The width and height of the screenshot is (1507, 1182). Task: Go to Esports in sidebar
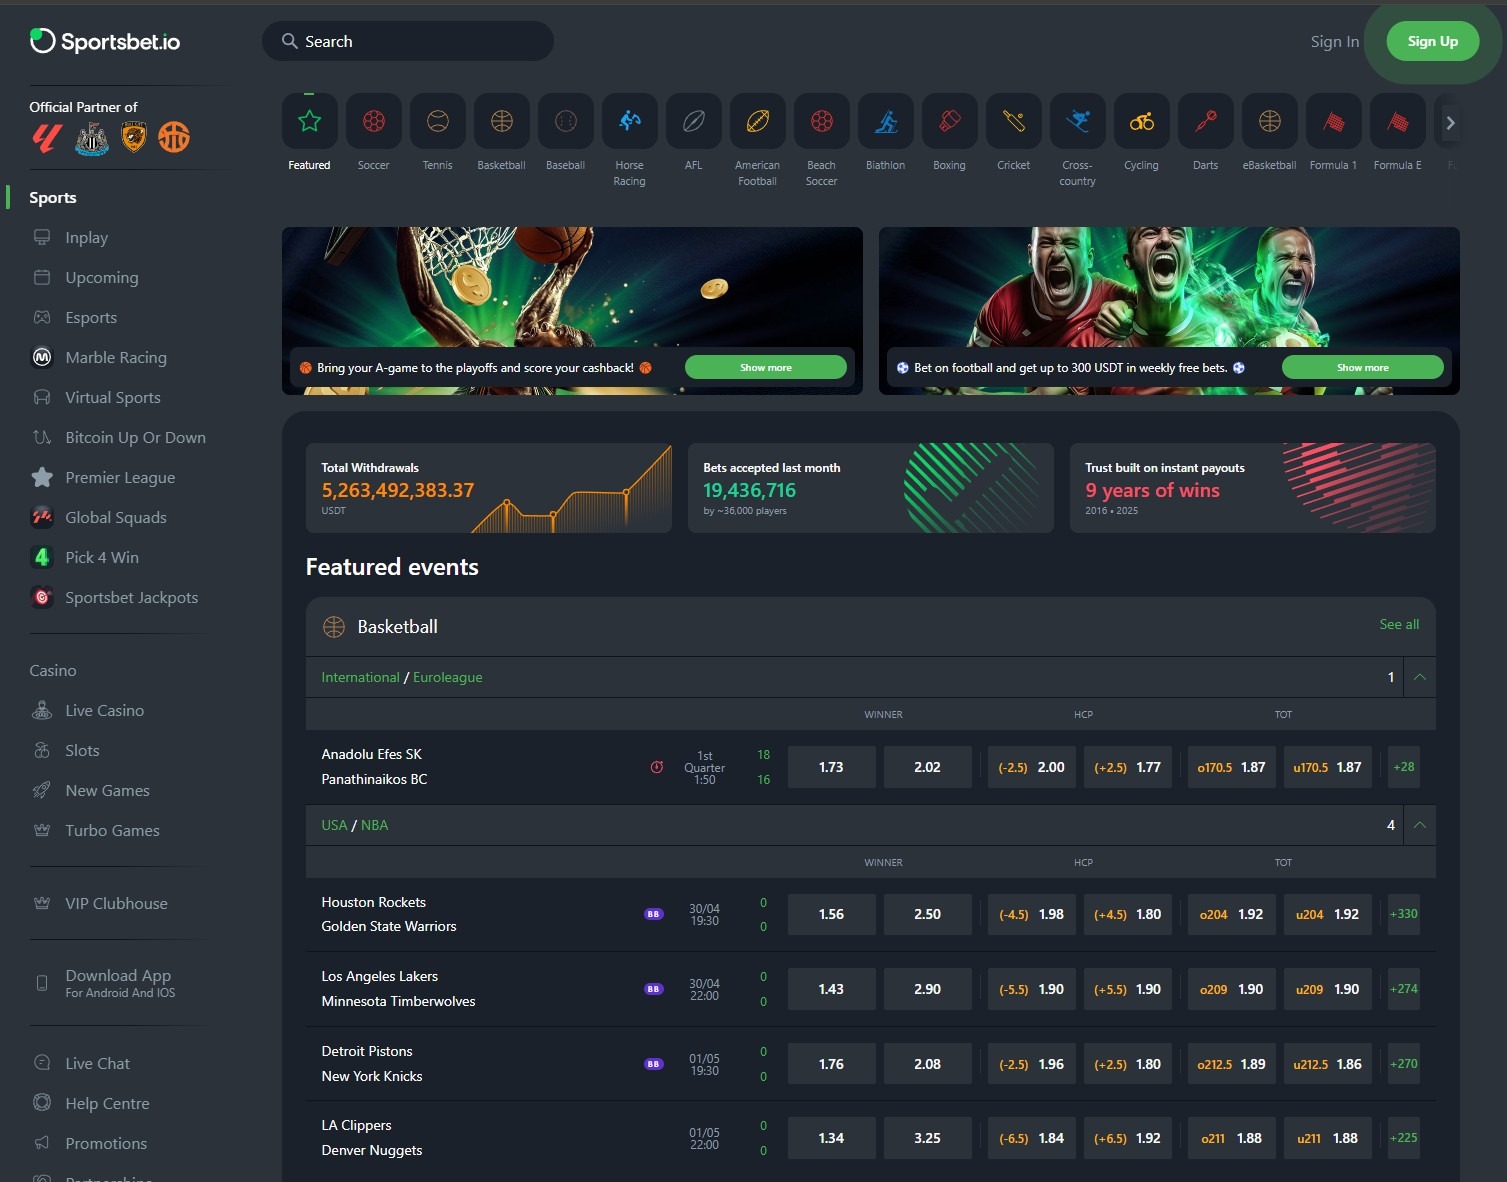coord(91,318)
